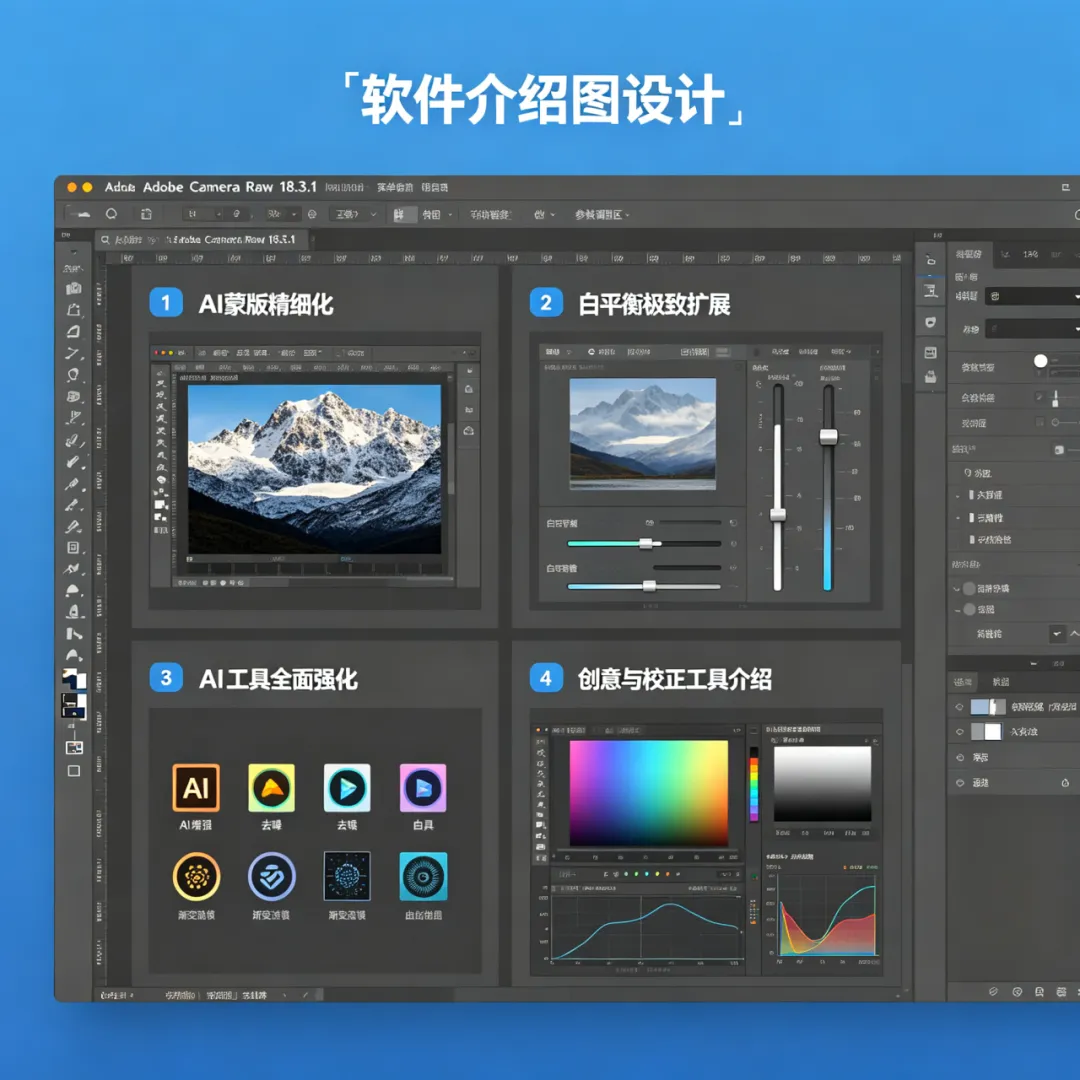
Task: Open the blue play-triangle tool icon
Action: click(347, 788)
